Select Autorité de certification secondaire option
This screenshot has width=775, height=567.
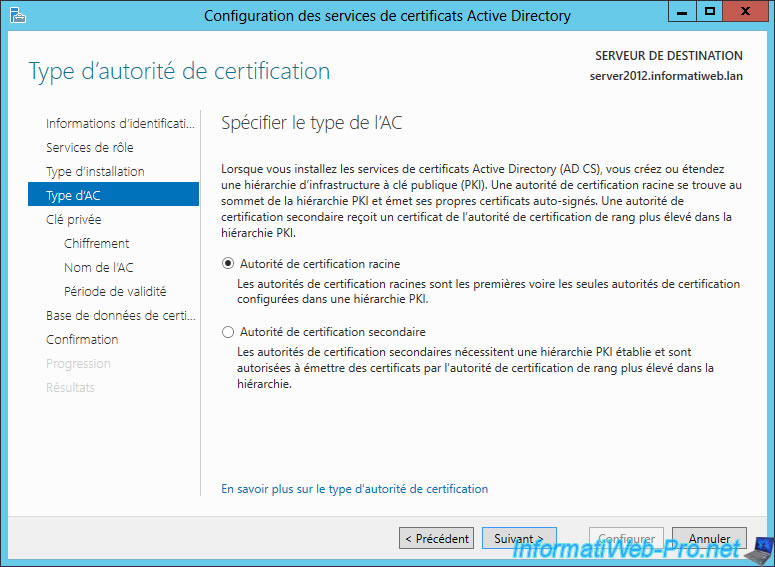pos(229,332)
